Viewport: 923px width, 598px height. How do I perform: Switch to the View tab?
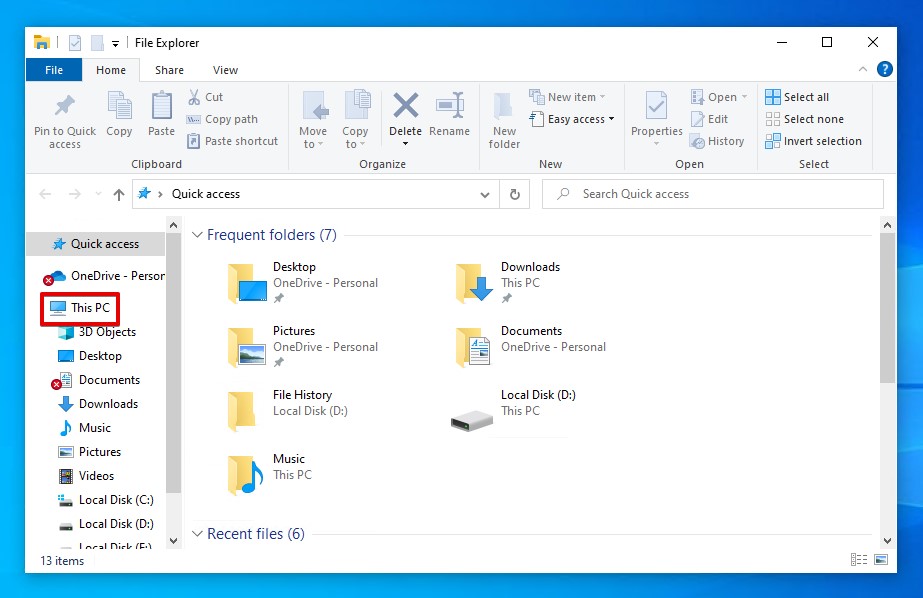225,70
